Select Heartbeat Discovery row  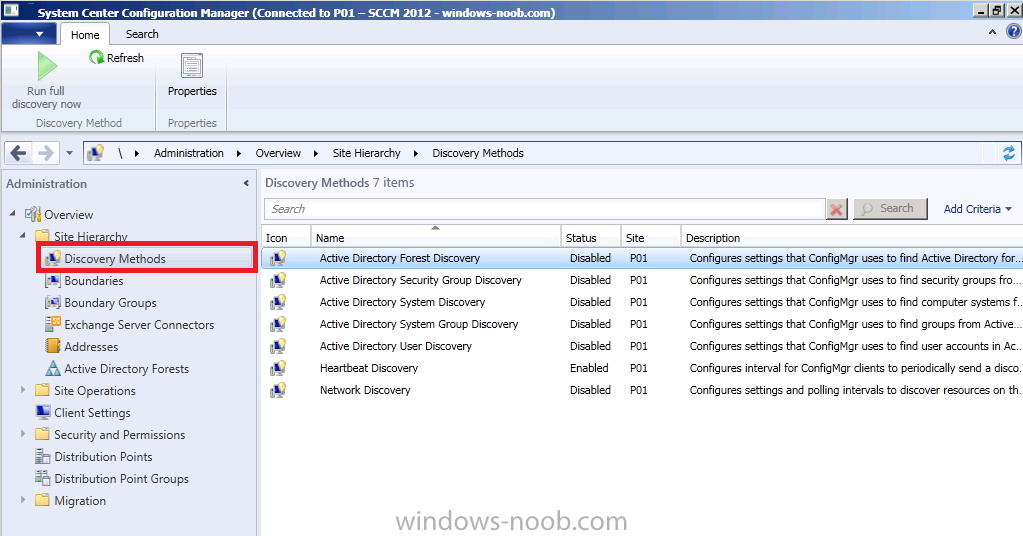pyautogui.click(x=642, y=368)
